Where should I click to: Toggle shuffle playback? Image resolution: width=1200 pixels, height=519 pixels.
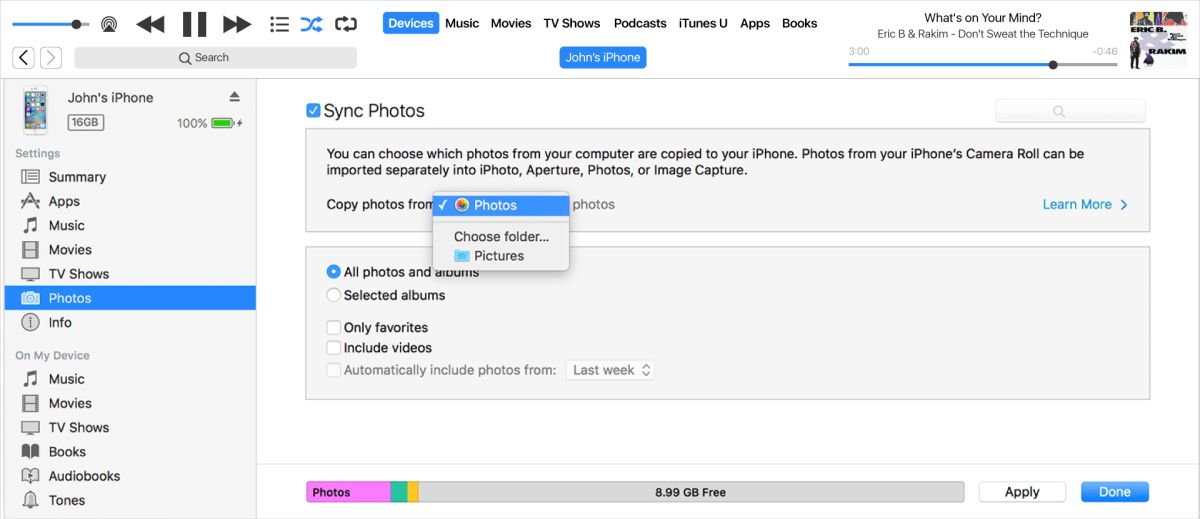pyautogui.click(x=311, y=24)
